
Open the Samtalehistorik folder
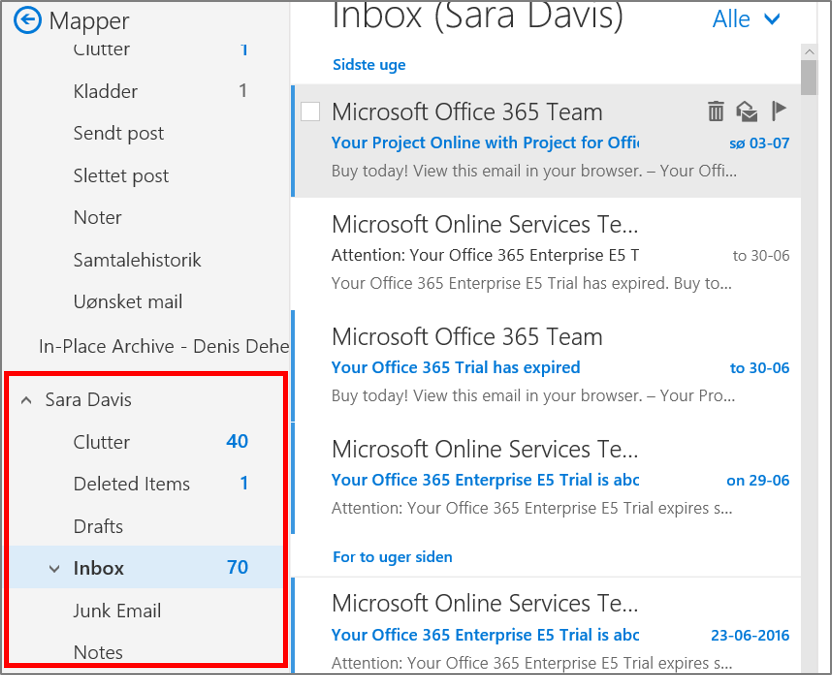click(137, 260)
